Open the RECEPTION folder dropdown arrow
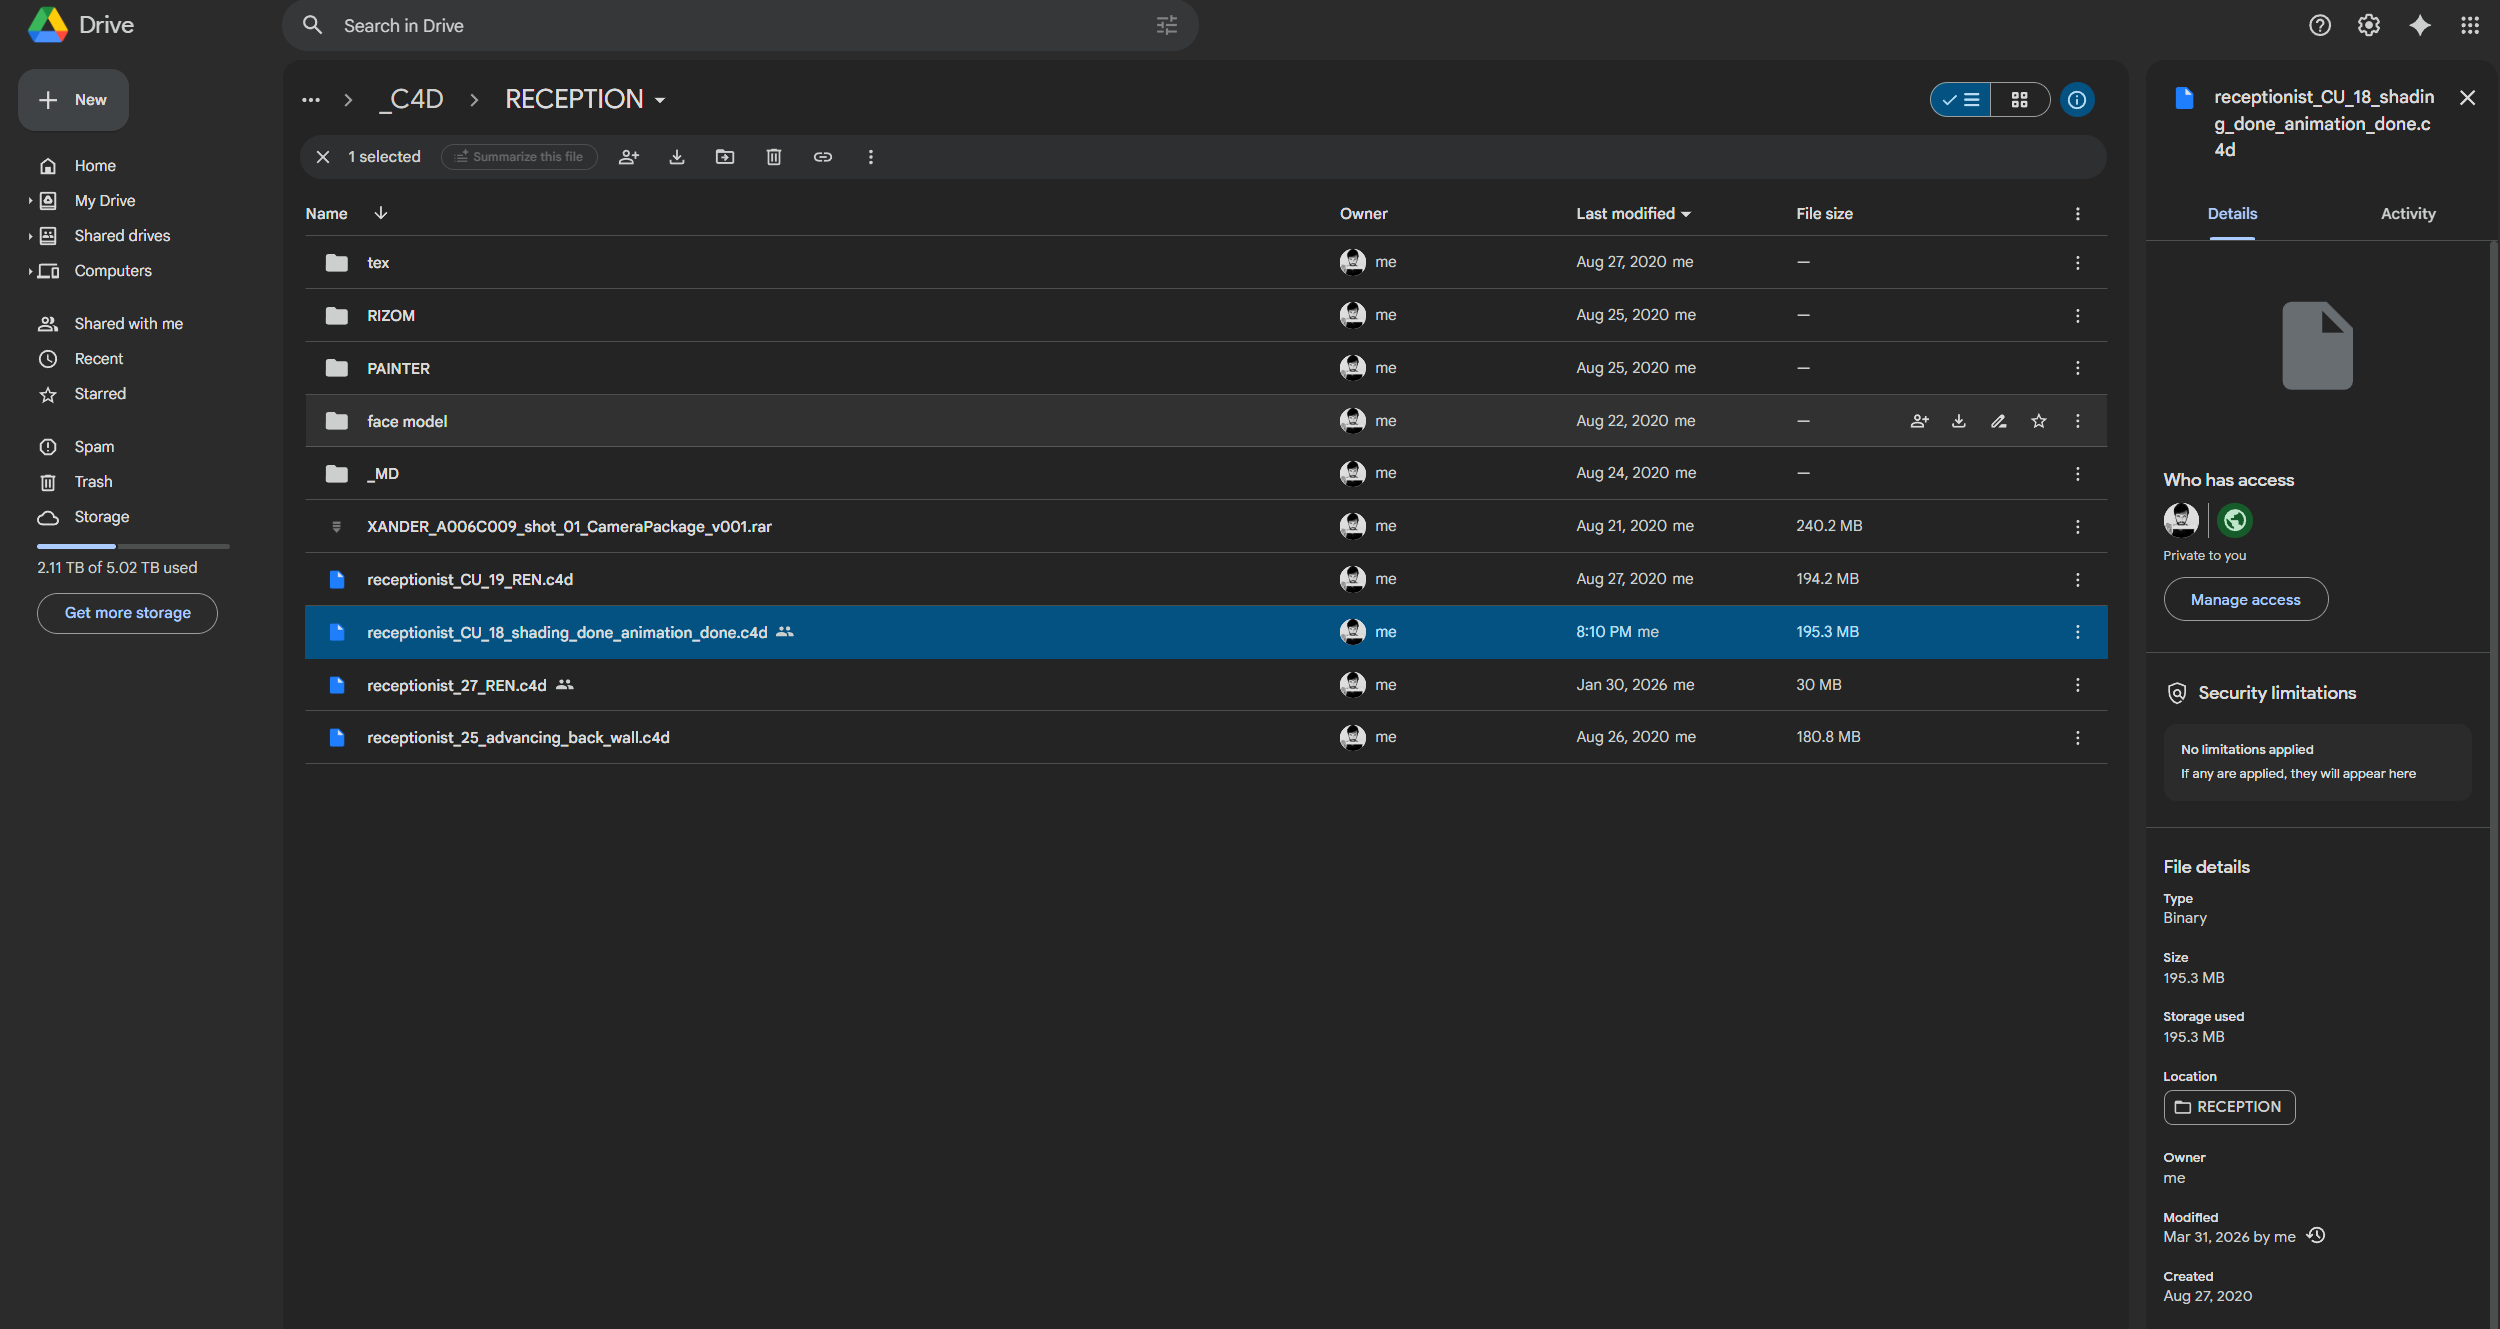 [x=660, y=100]
